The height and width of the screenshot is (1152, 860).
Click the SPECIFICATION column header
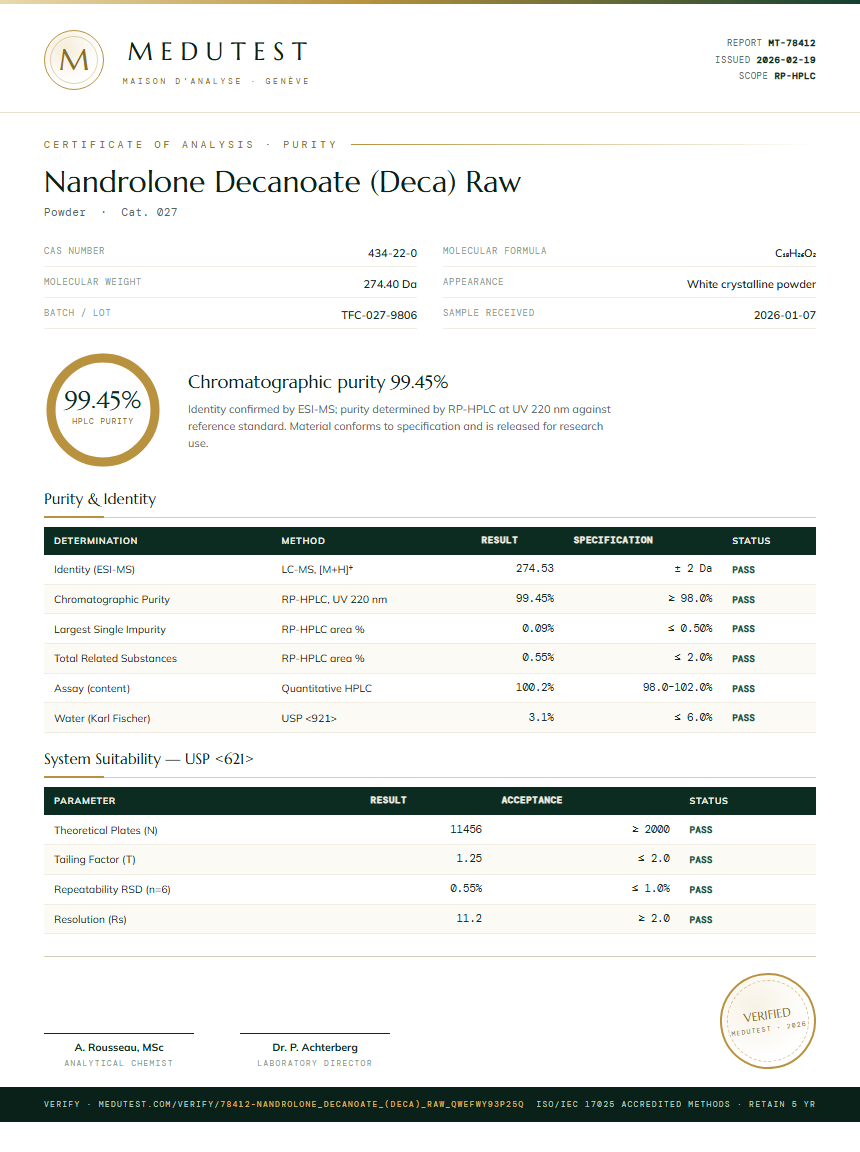pos(613,540)
